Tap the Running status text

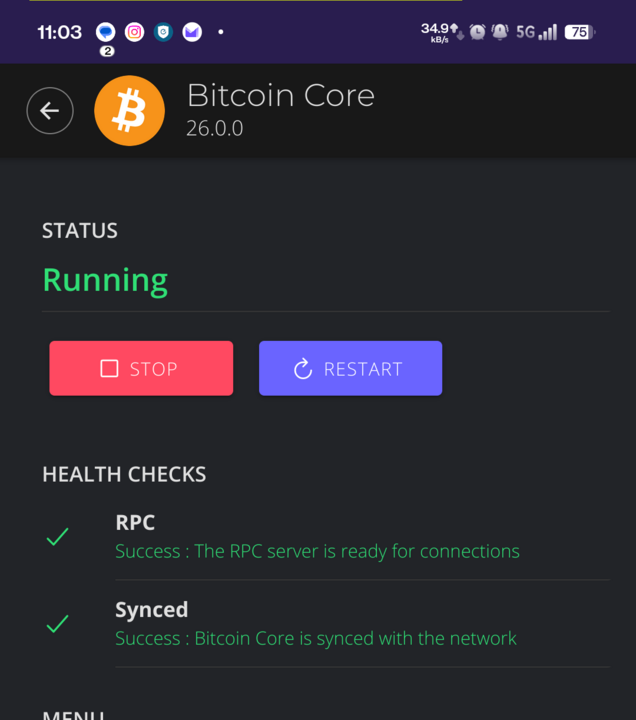click(x=105, y=281)
